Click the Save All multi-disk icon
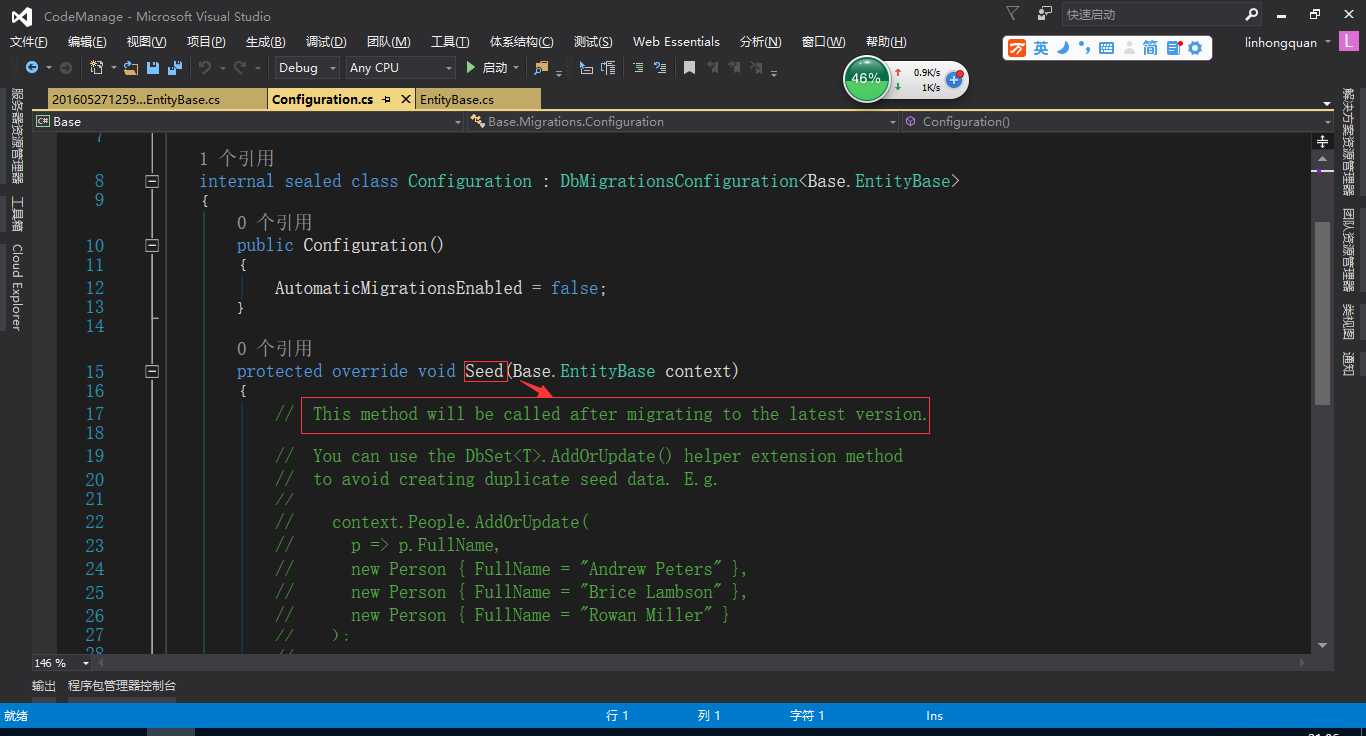Image resolution: width=1366 pixels, height=736 pixels. pos(175,67)
